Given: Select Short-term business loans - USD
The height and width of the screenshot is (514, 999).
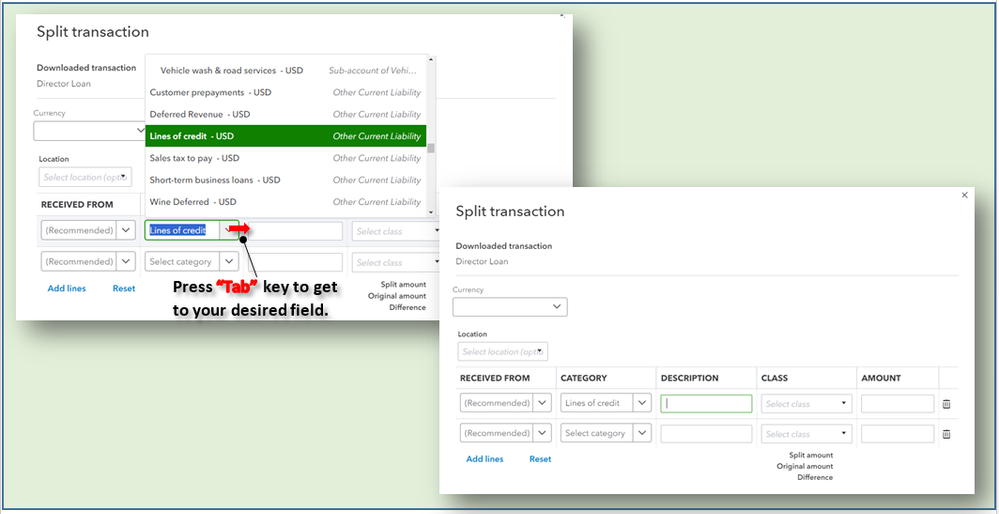Looking at the screenshot, I should tap(286, 180).
